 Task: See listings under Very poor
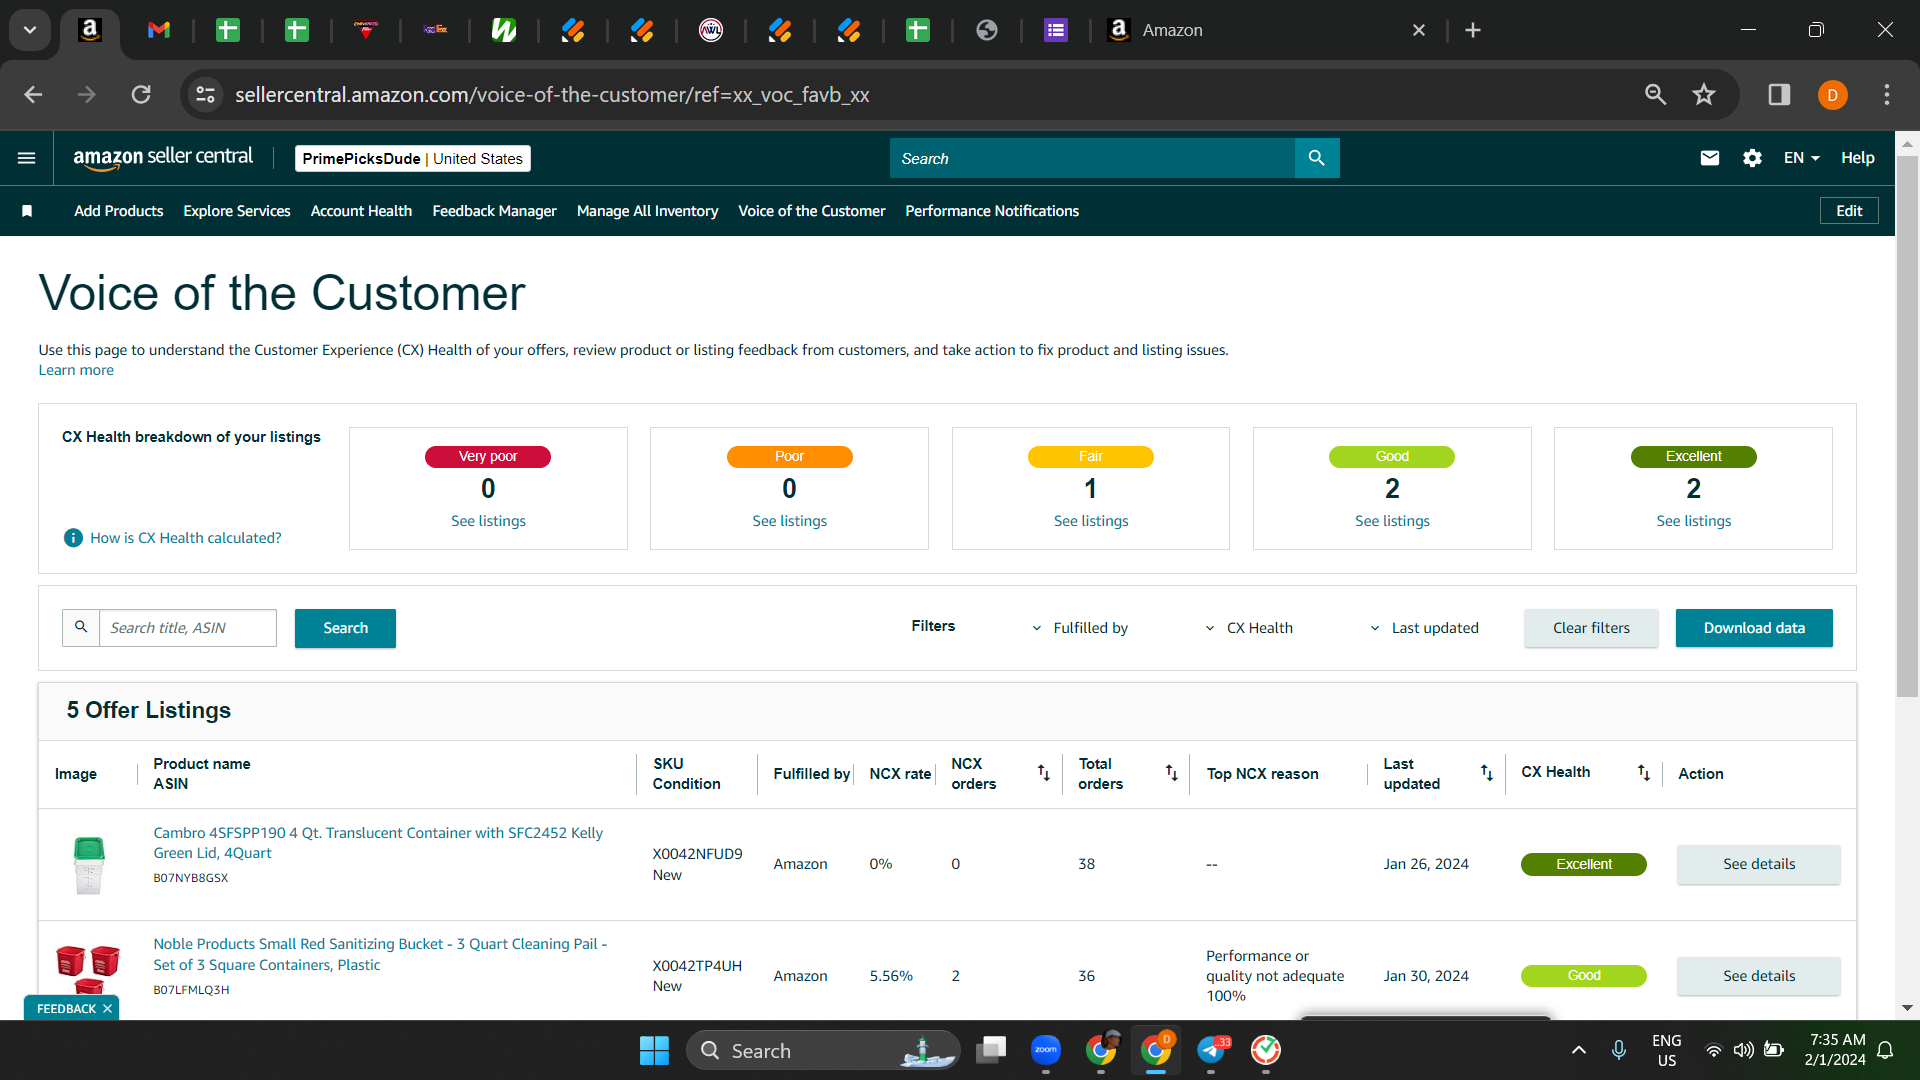point(488,521)
